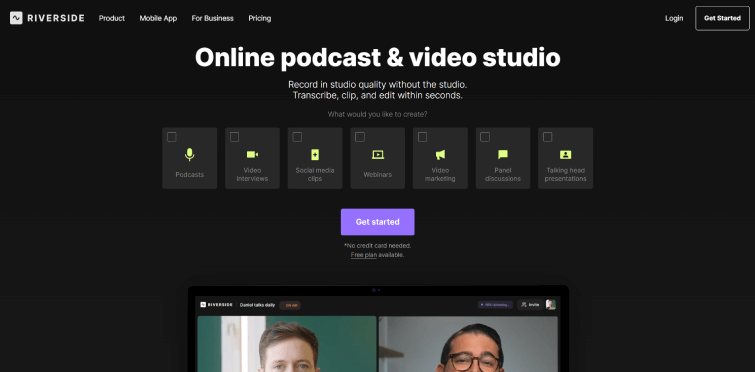Tick the Social media clips checkbox
755x372 pixels.
(x=297, y=137)
